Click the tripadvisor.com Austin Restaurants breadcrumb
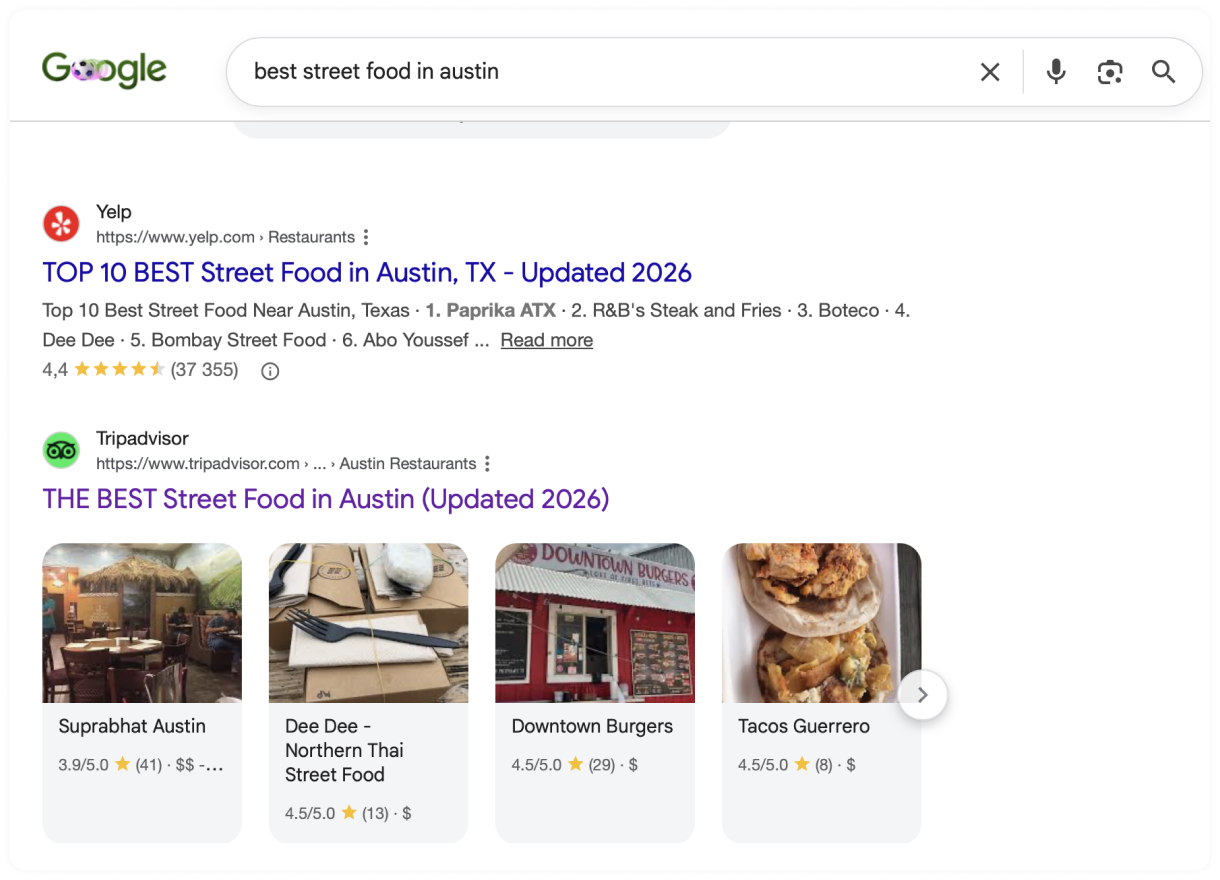 pyautogui.click(x=286, y=464)
